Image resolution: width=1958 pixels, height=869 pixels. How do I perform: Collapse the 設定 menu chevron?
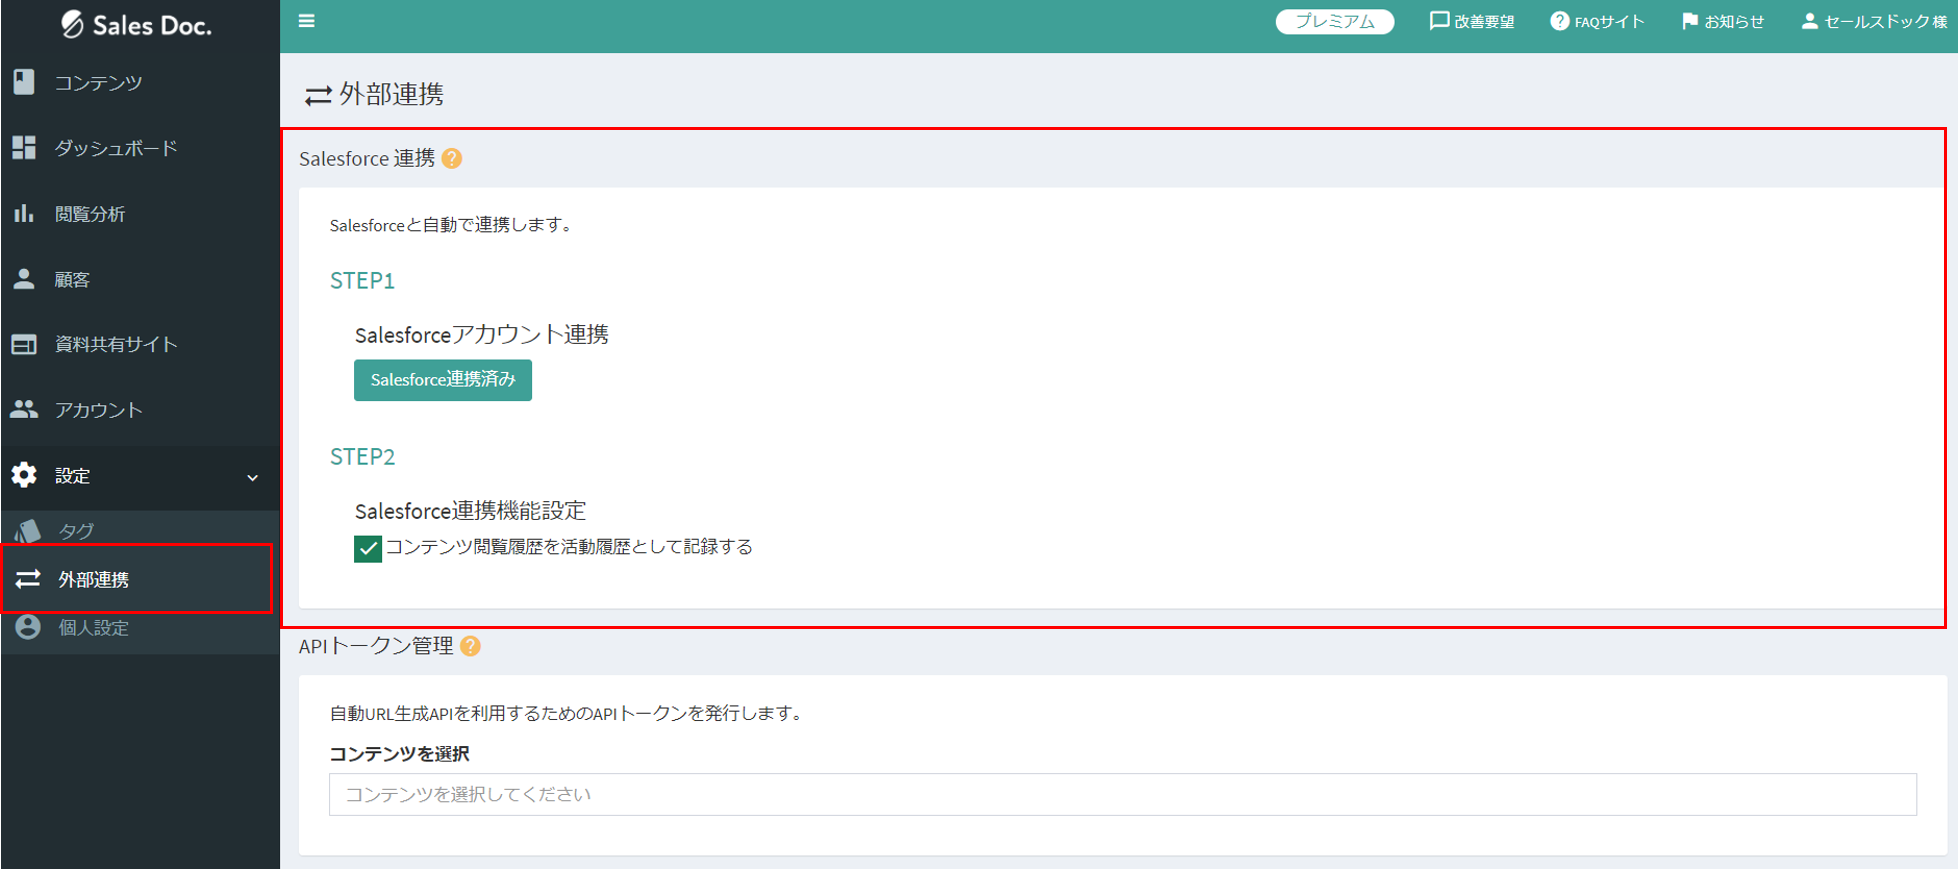point(253,477)
